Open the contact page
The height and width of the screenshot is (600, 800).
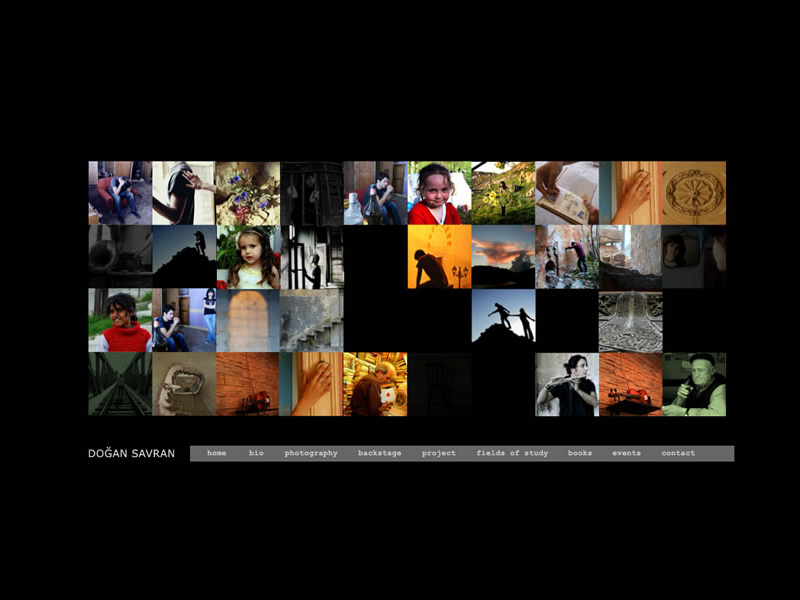click(678, 453)
